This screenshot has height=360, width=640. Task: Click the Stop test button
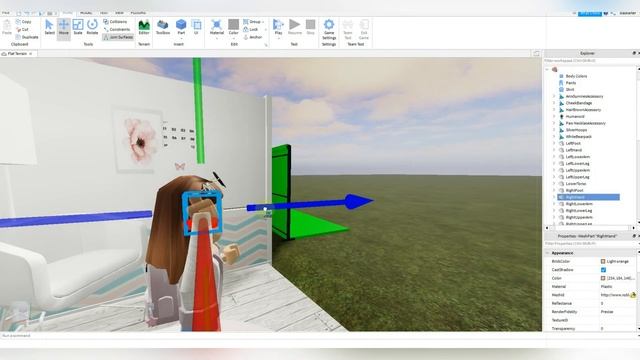pos(311,27)
